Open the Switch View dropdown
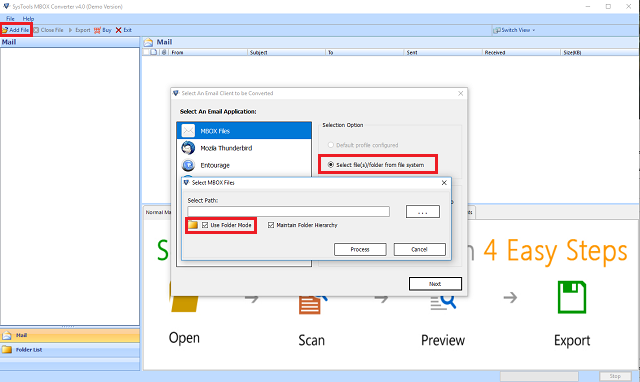The height and width of the screenshot is (382, 640). tap(514, 30)
